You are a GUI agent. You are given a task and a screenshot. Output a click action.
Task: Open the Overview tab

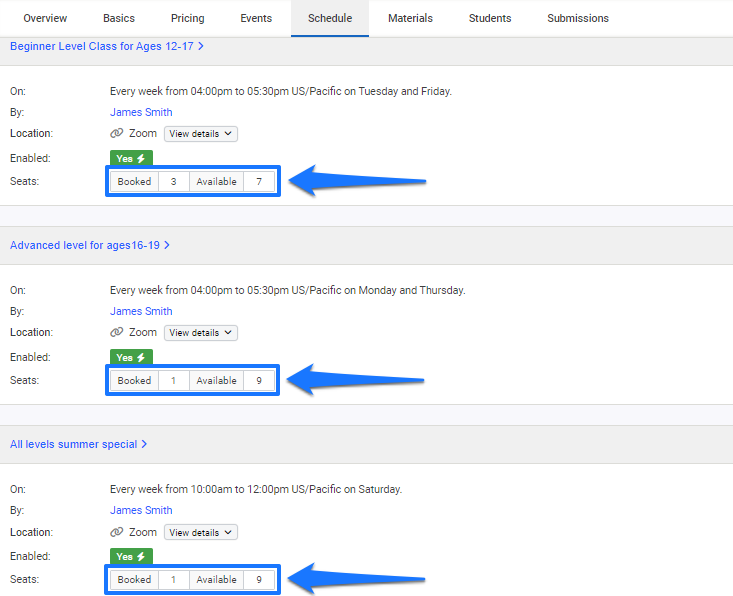pyautogui.click(x=45, y=18)
